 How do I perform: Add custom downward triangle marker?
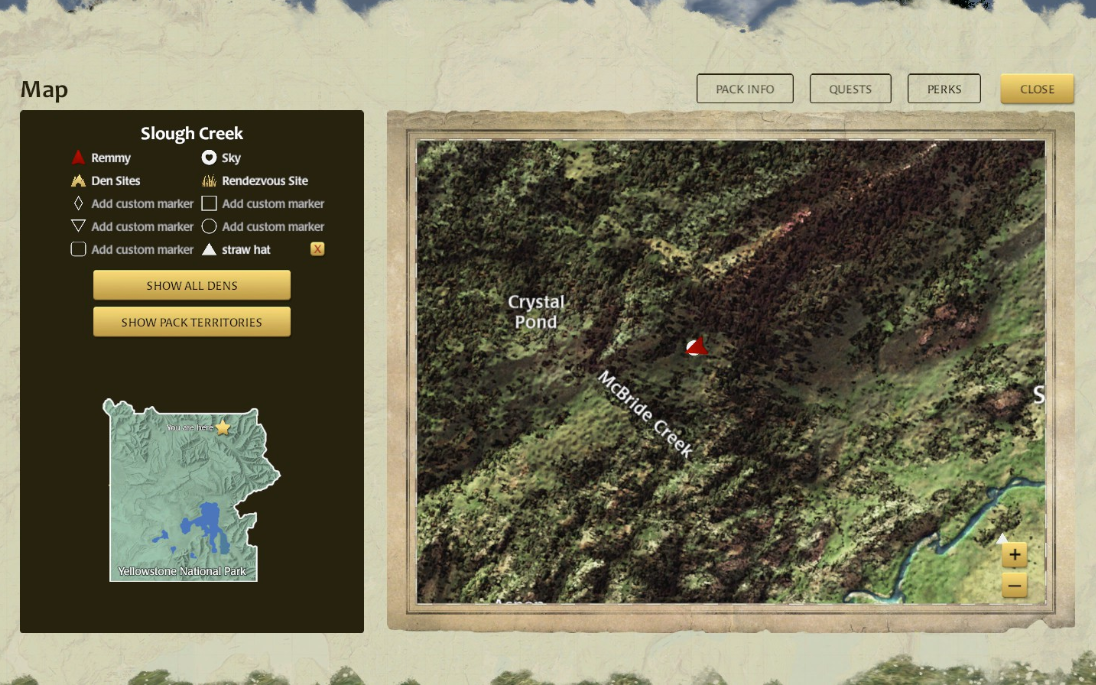[78, 226]
